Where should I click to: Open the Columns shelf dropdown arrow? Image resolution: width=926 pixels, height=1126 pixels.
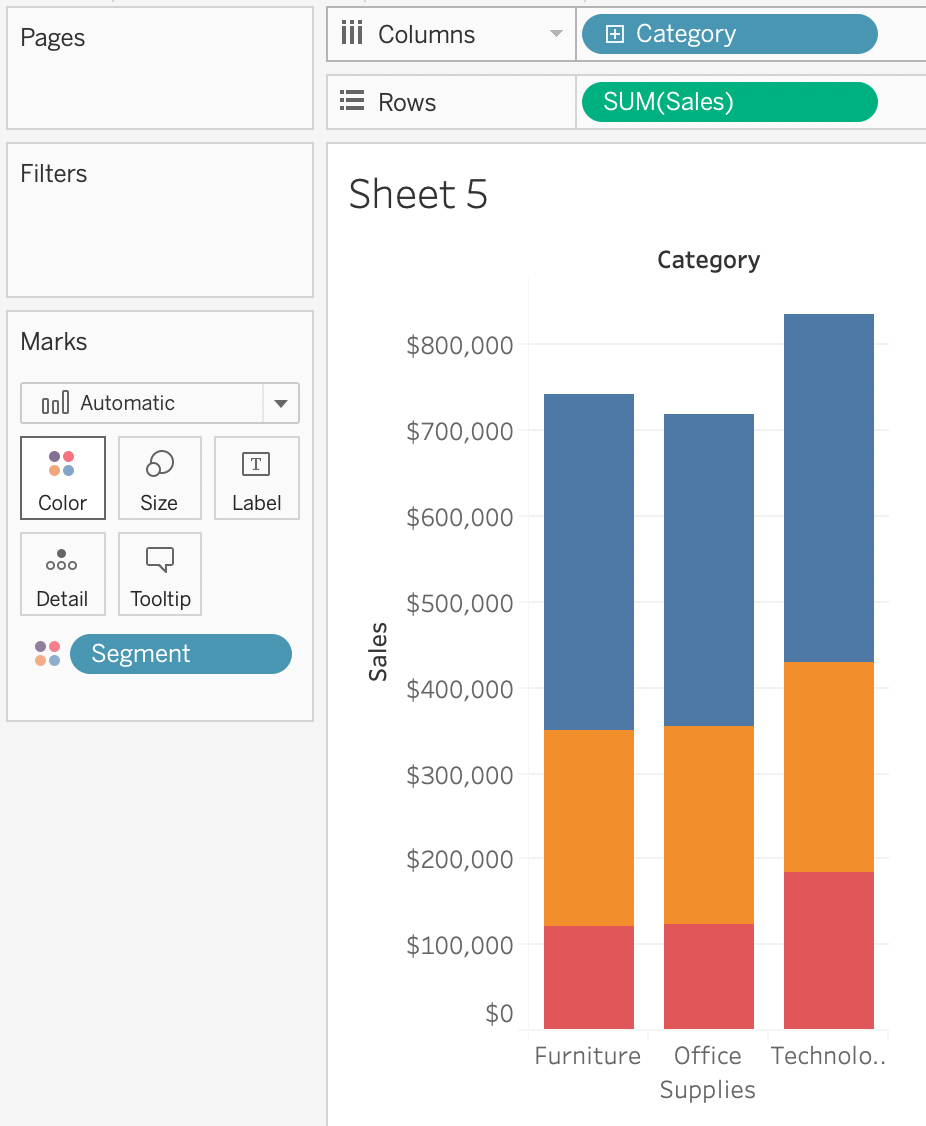click(557, 34)
